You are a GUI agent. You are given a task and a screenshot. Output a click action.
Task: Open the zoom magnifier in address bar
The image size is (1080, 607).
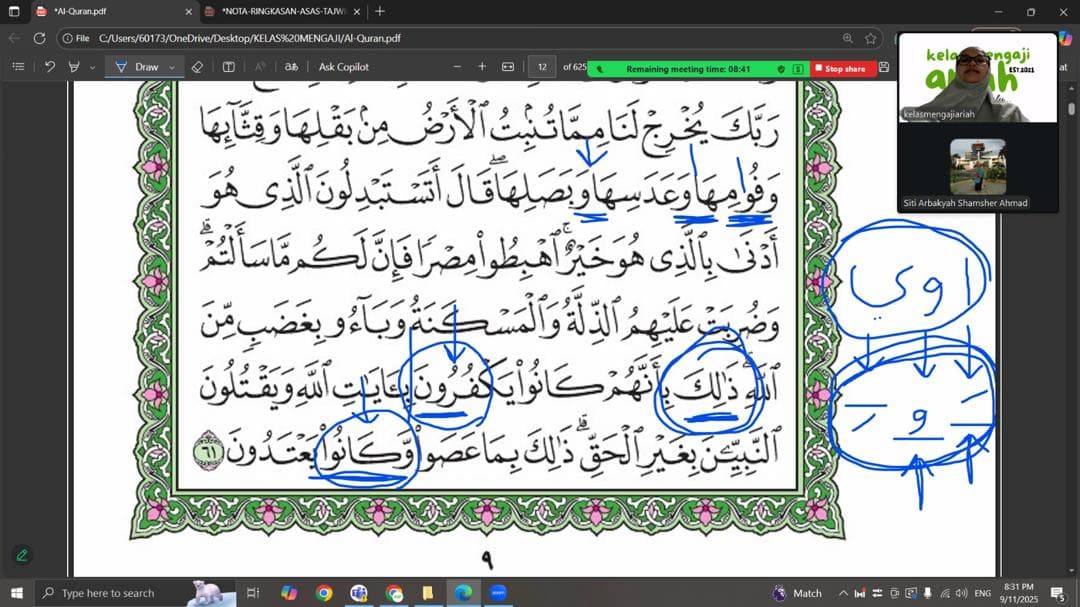pos(847,39)
